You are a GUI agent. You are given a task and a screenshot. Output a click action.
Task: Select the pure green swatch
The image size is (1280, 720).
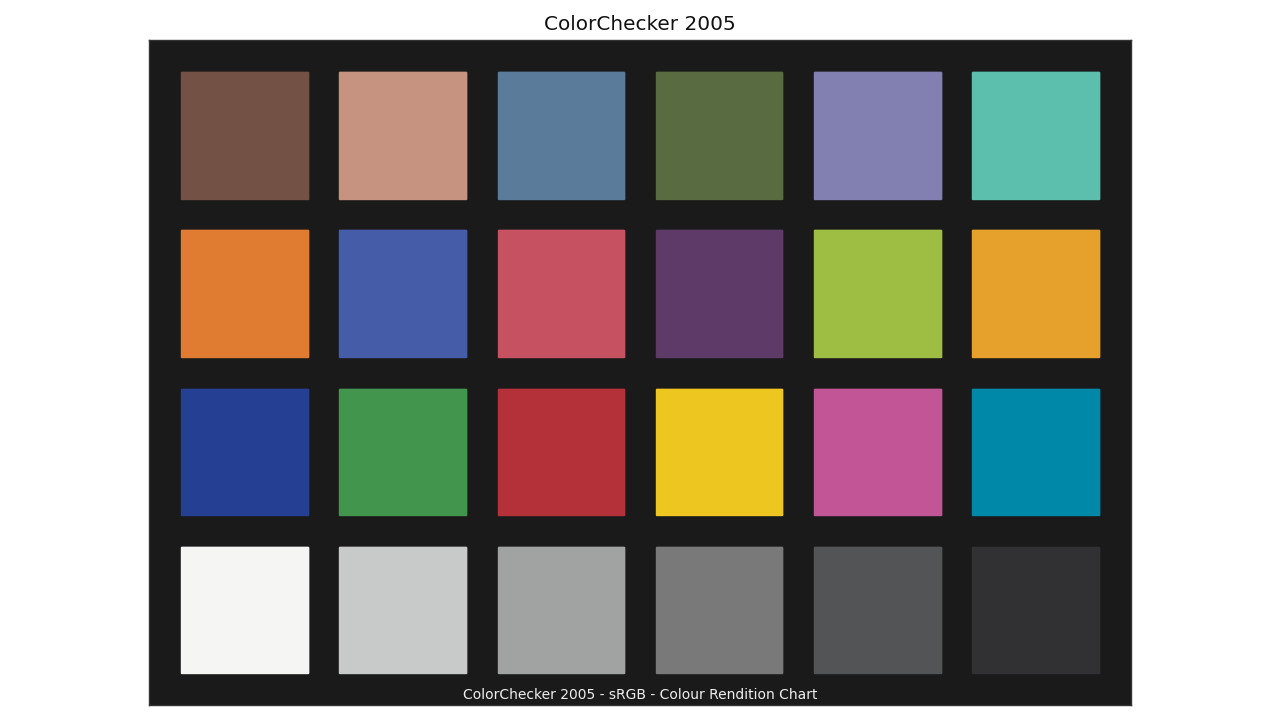pos(403,452)
